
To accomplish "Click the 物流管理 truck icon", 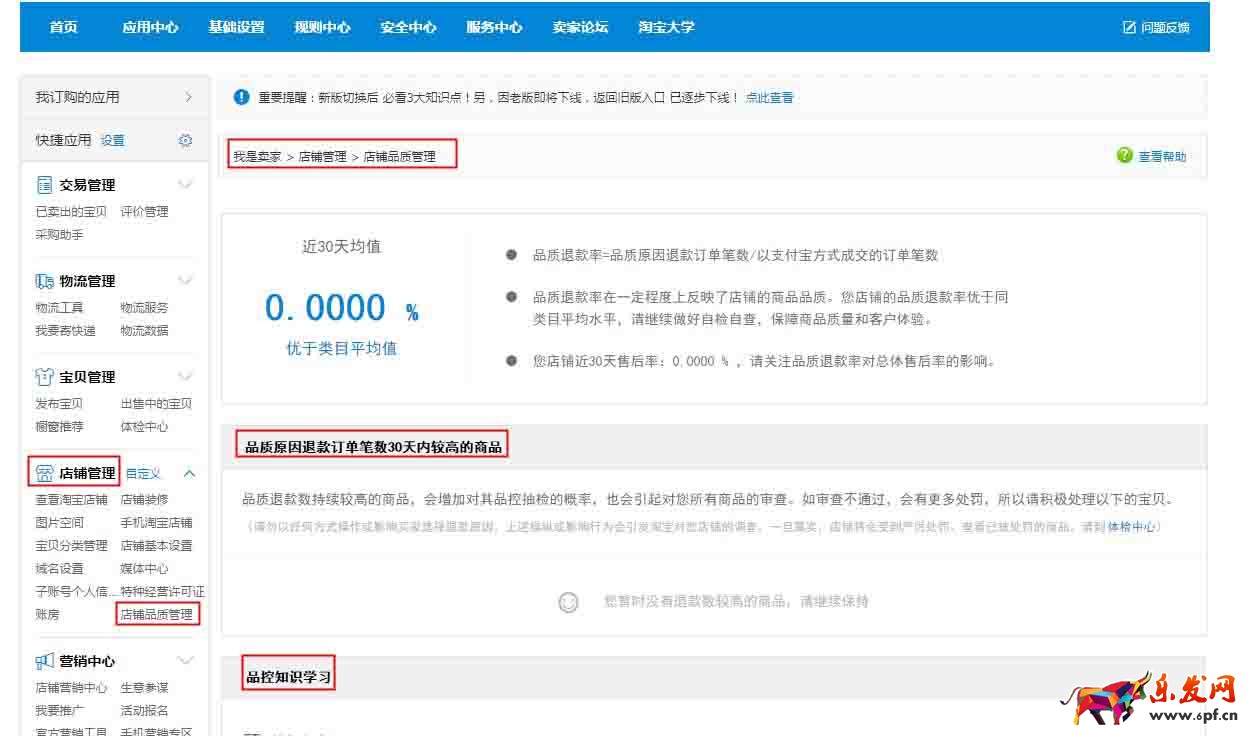I will click(x=44, y=281).
